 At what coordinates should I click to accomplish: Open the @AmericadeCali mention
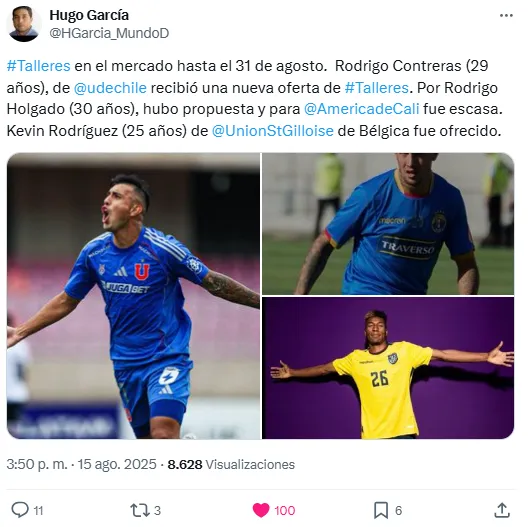point(362,109)
